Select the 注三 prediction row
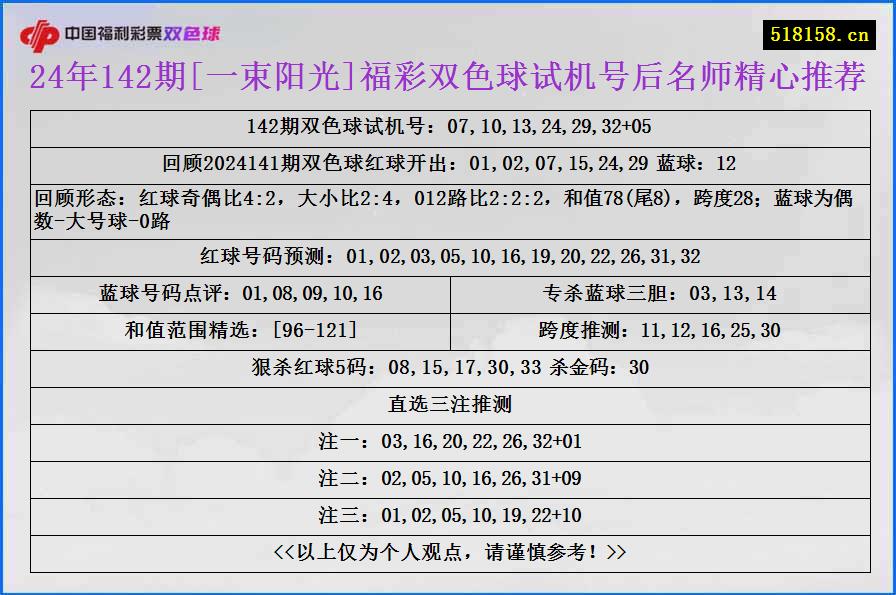Screen dimensions: 896x595 pyautogui.click(x=448, y=514)
